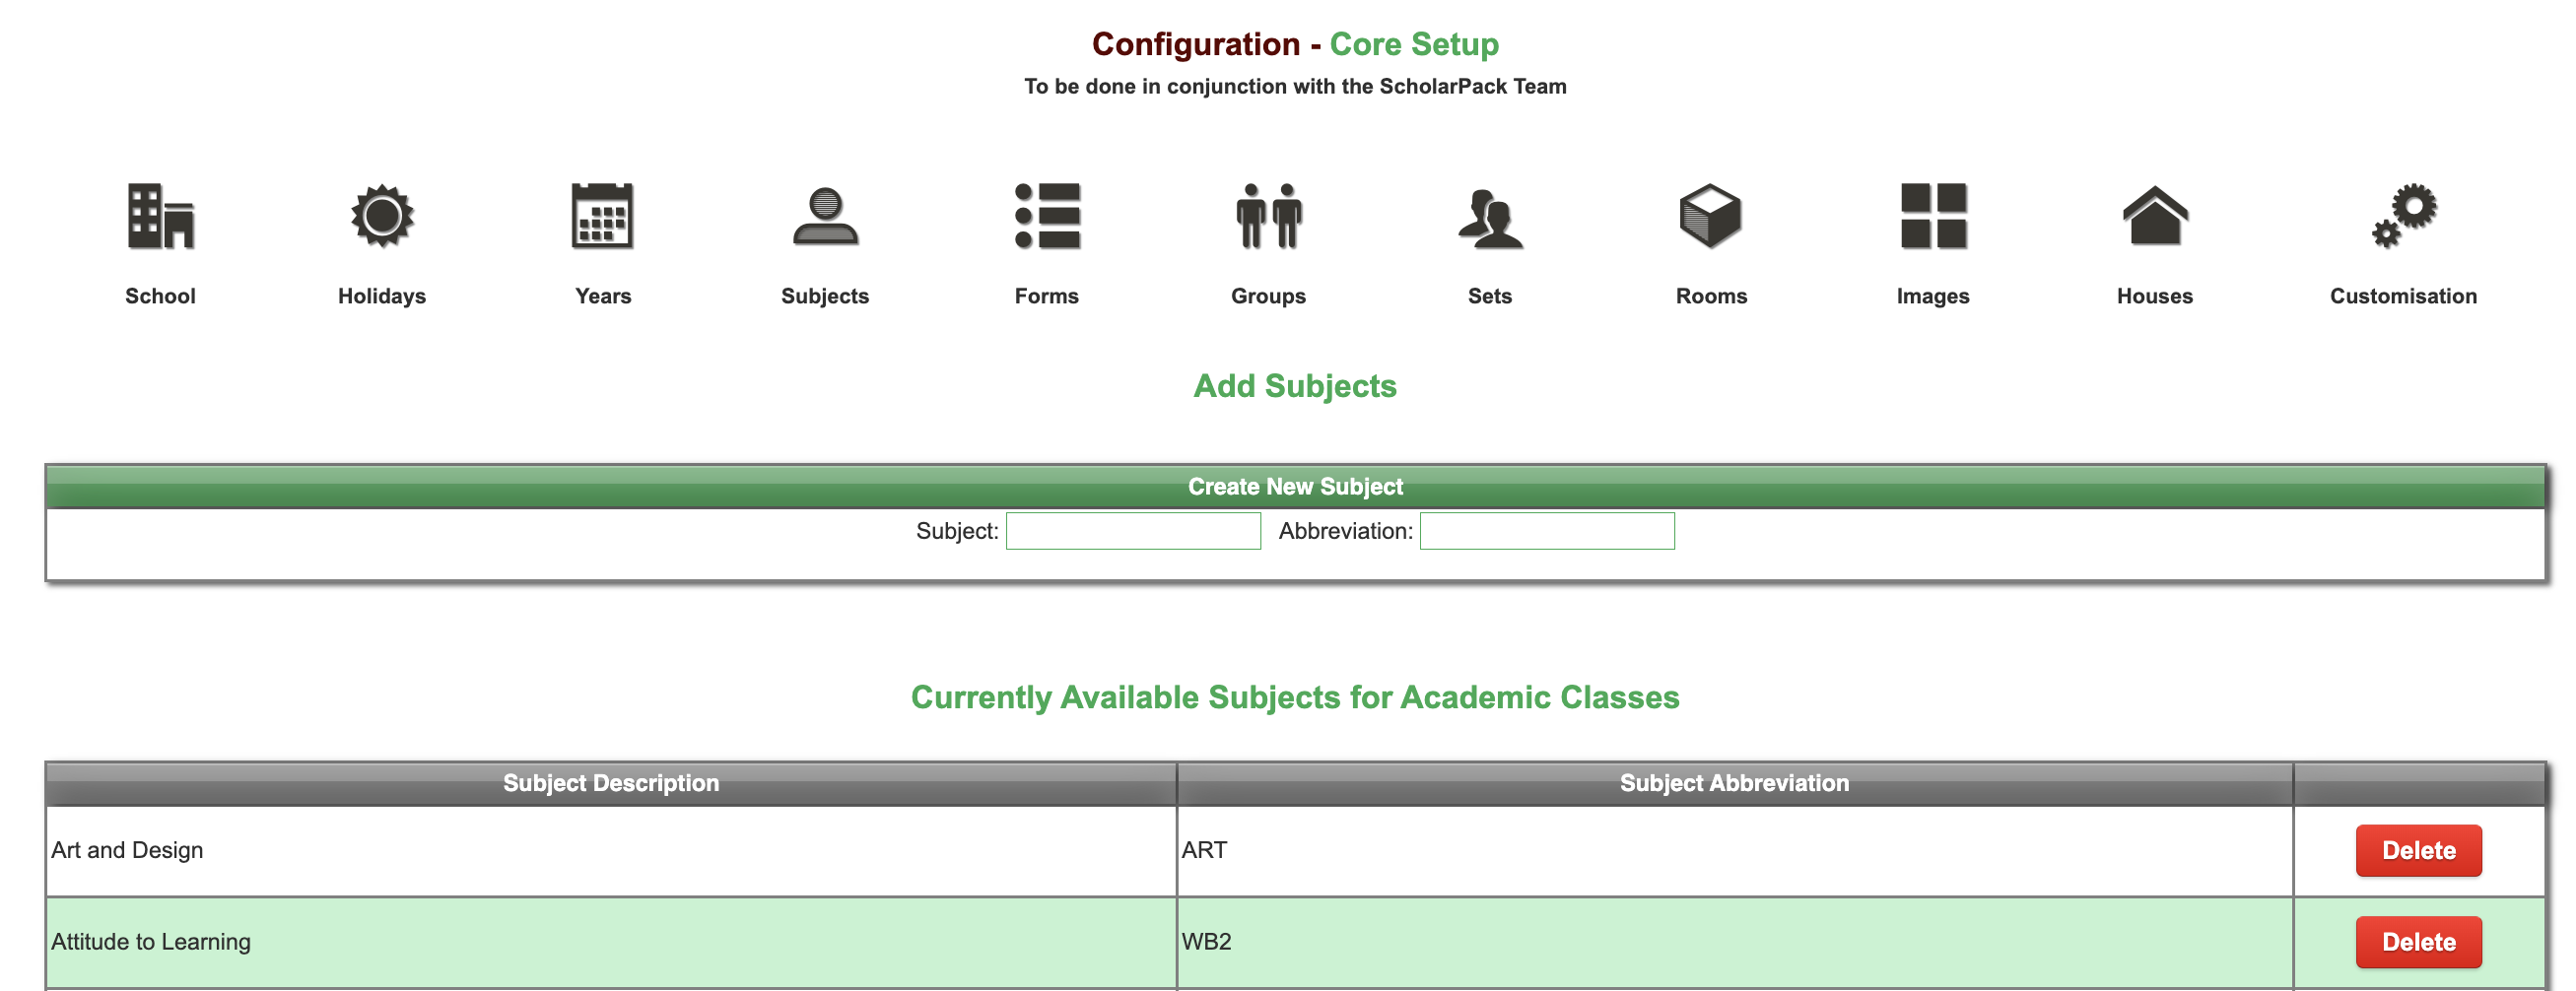This screenshot has height=991, width=2576.
Task: Click the Configuration - Core Setup title
Action: coord(1295,44)
